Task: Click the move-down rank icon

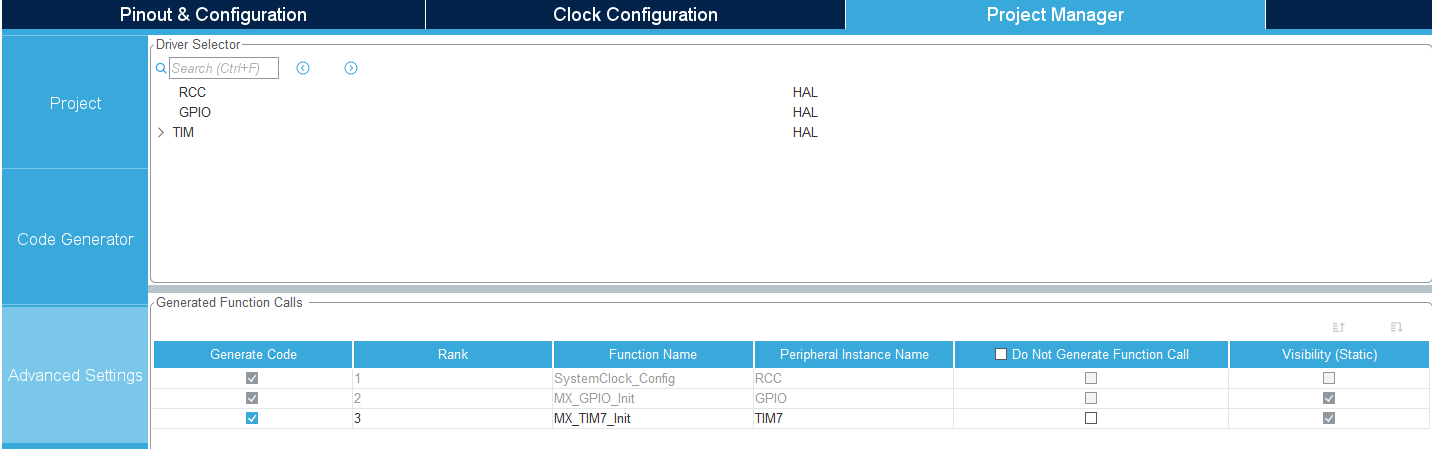Action: 1397,327
